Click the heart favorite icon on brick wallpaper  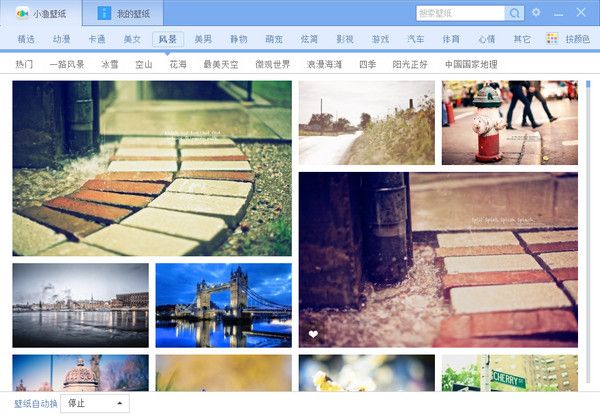313,334
